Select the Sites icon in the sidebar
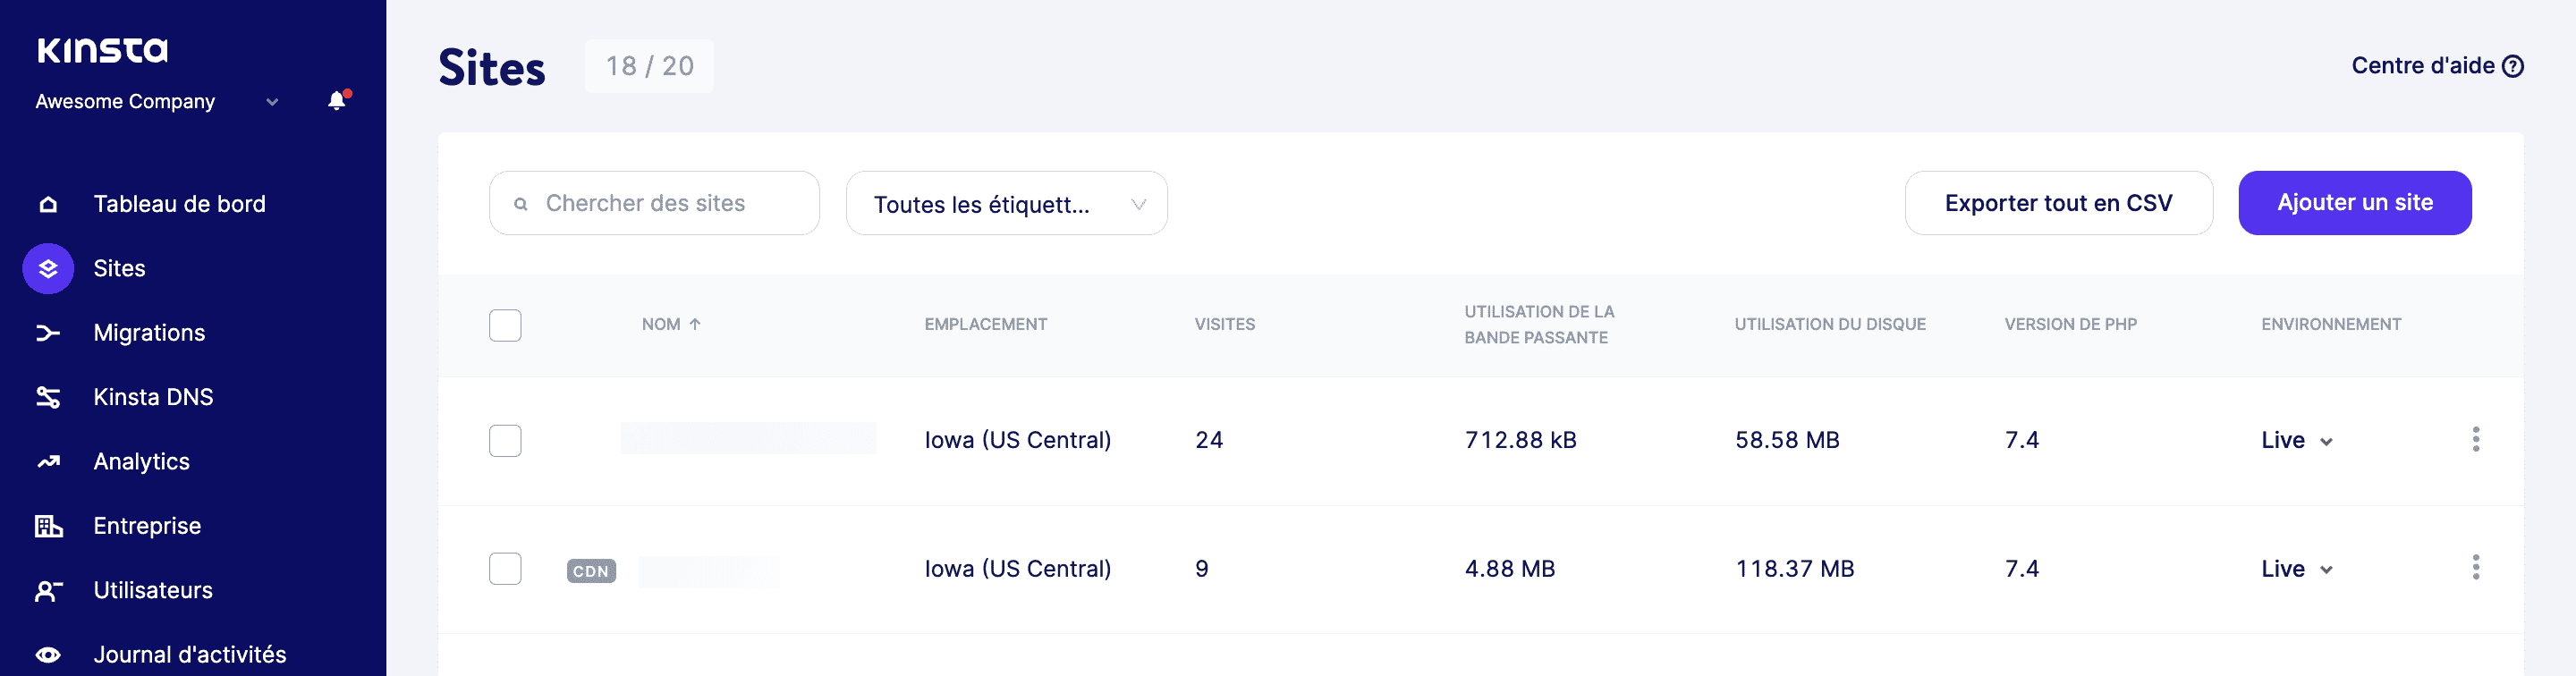 coord(47,268)
